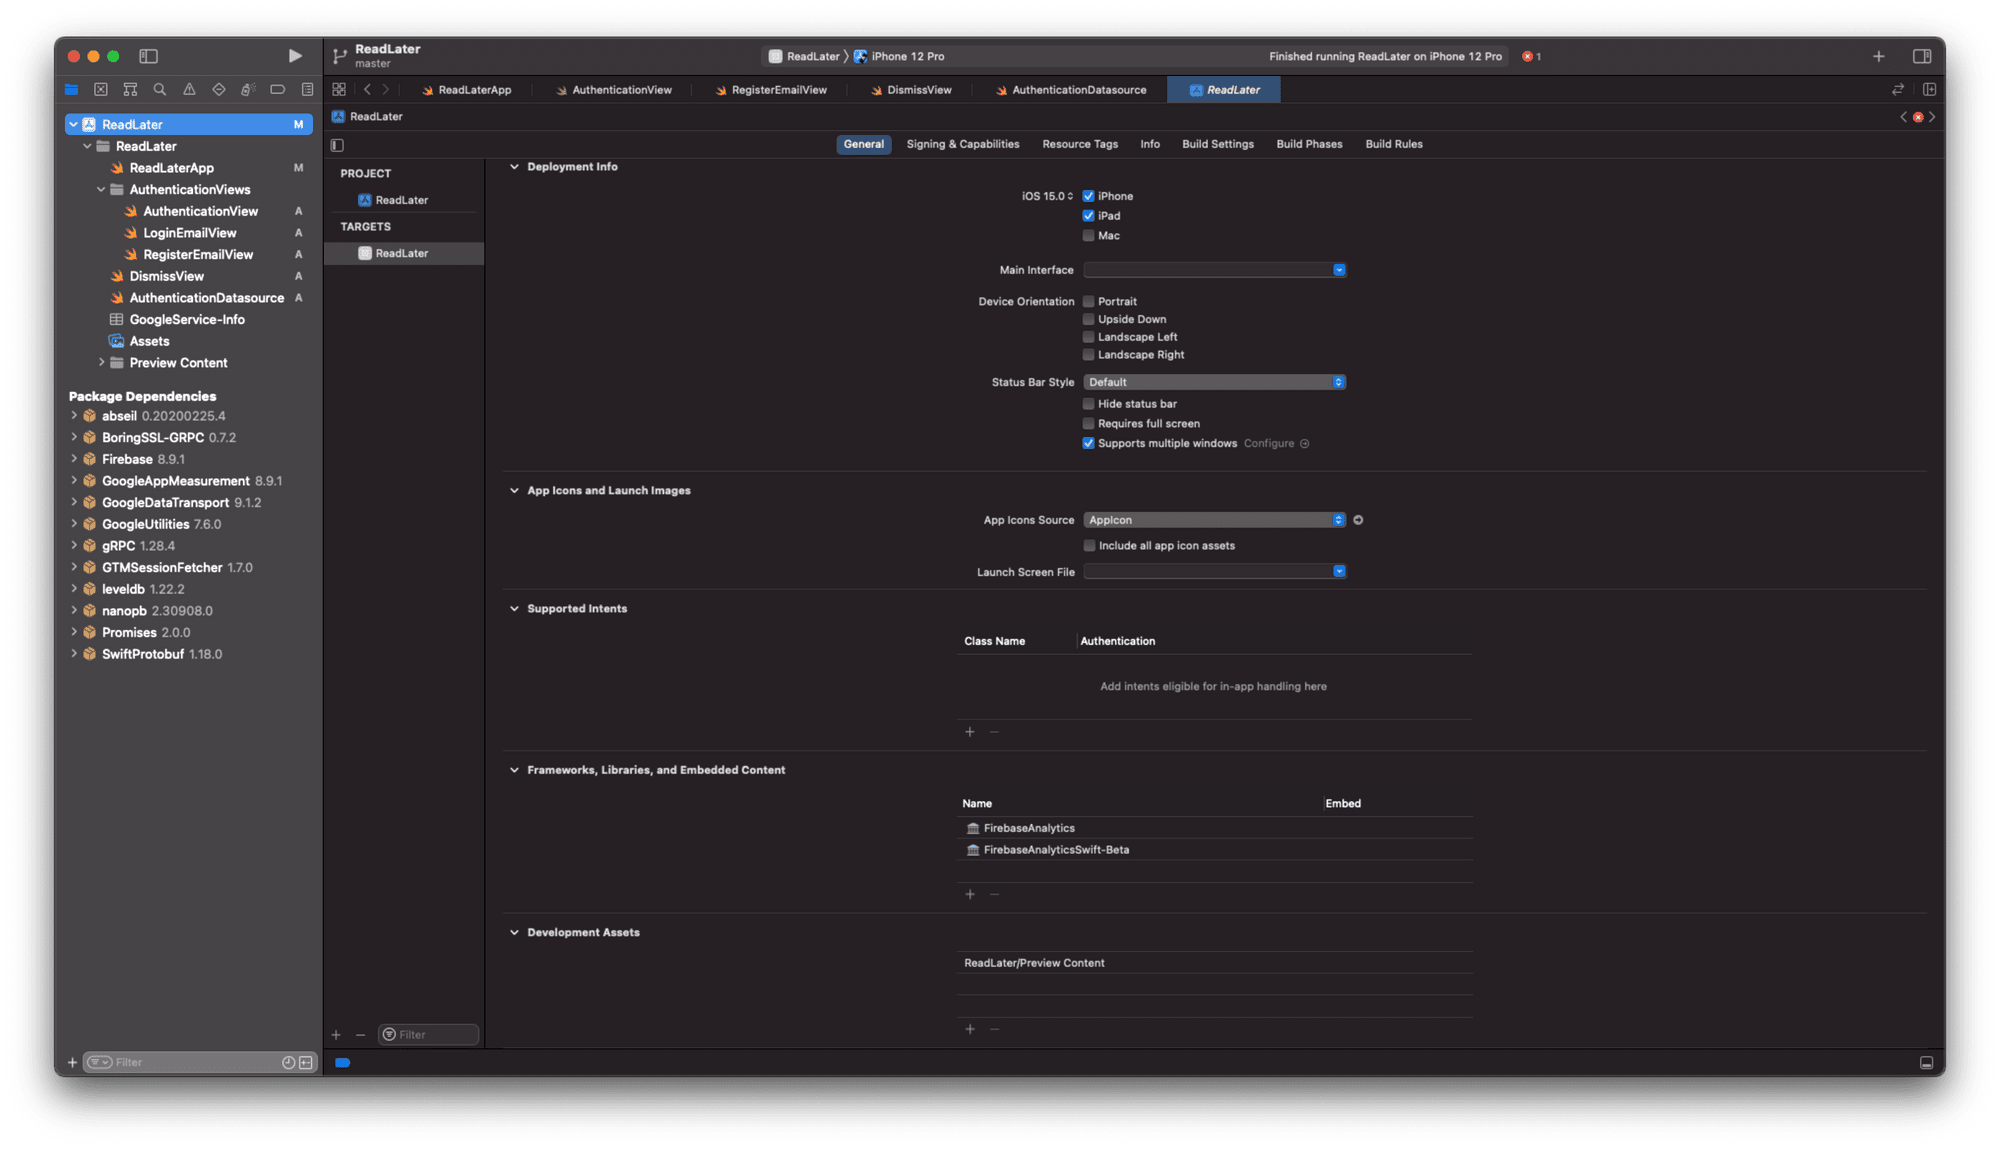The height and width of the screenshot is (1149, 2000).
Task: Add a framework with plus button
Action: tap(970, 895)
